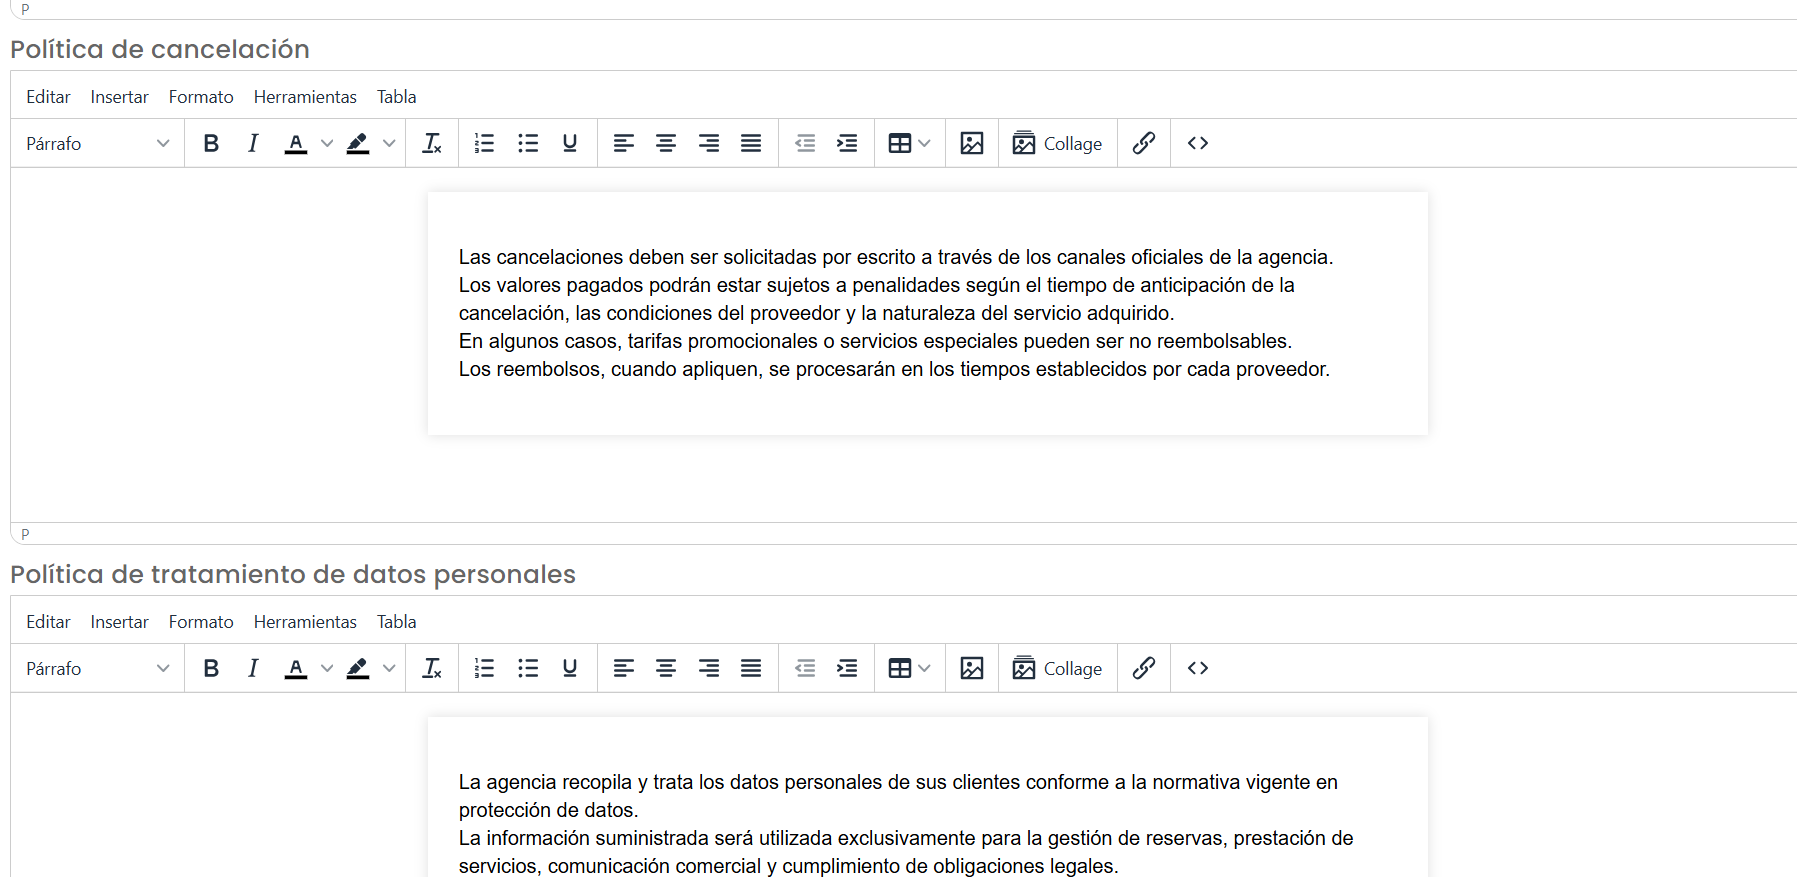Click Collage button in personal data toolbar
Screen dimensions: 1797x877
tap(1057, 668)
